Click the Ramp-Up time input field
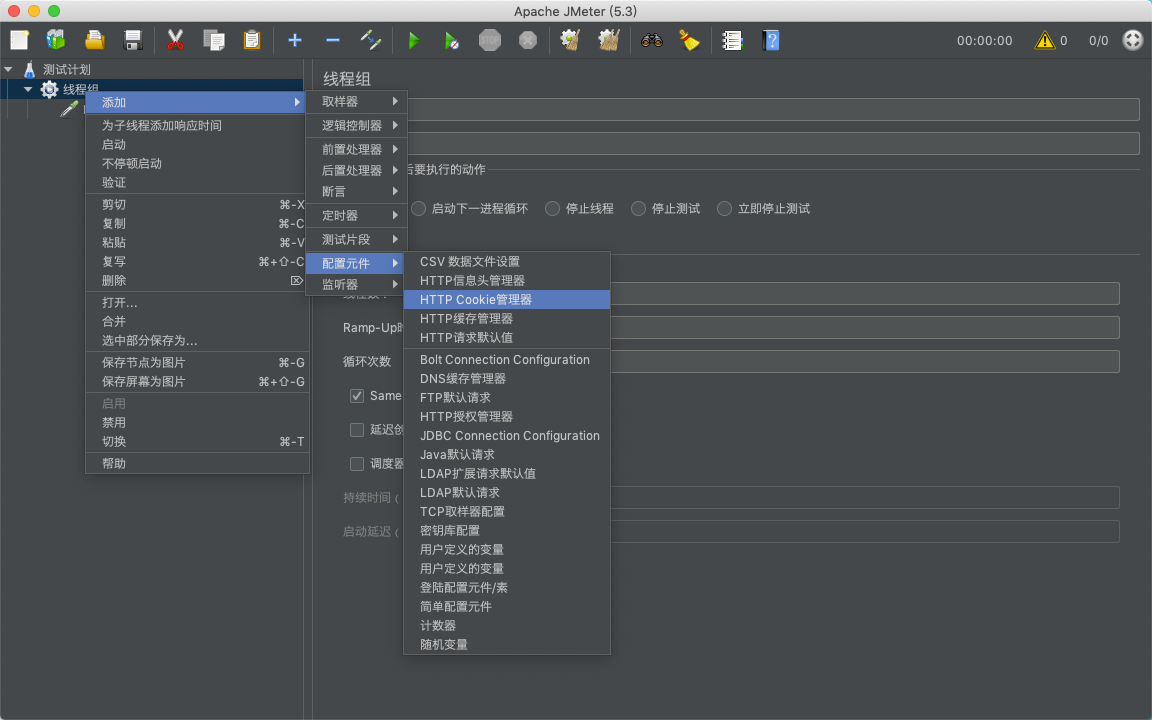The image size is (1152, 720). [864, 328]
